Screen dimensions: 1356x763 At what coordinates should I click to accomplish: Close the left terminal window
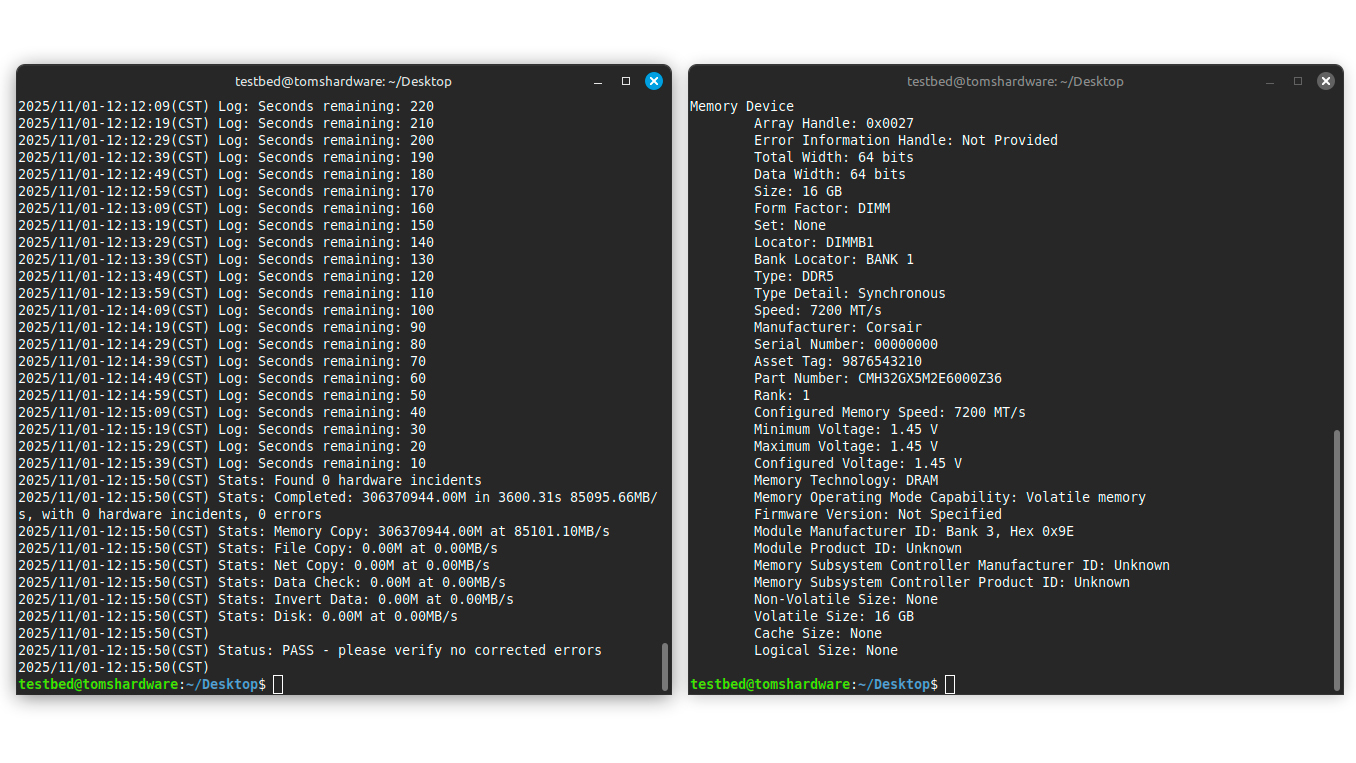[x=654, y=81]
